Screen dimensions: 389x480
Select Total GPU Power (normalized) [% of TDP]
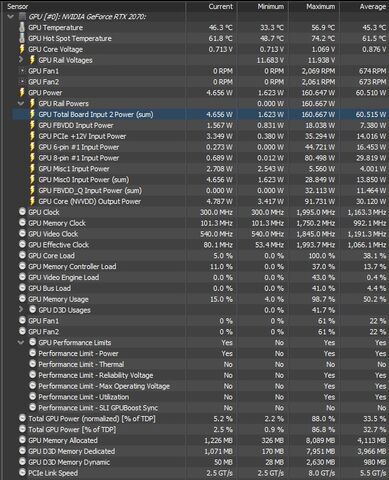point(92,419)
